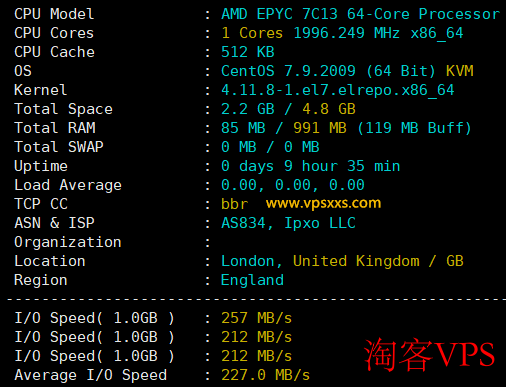The width and height of the screenshot is (506, 387).
Task: Click the 2.2 GB / 4.8 GB space value
Action: [288, 109]
